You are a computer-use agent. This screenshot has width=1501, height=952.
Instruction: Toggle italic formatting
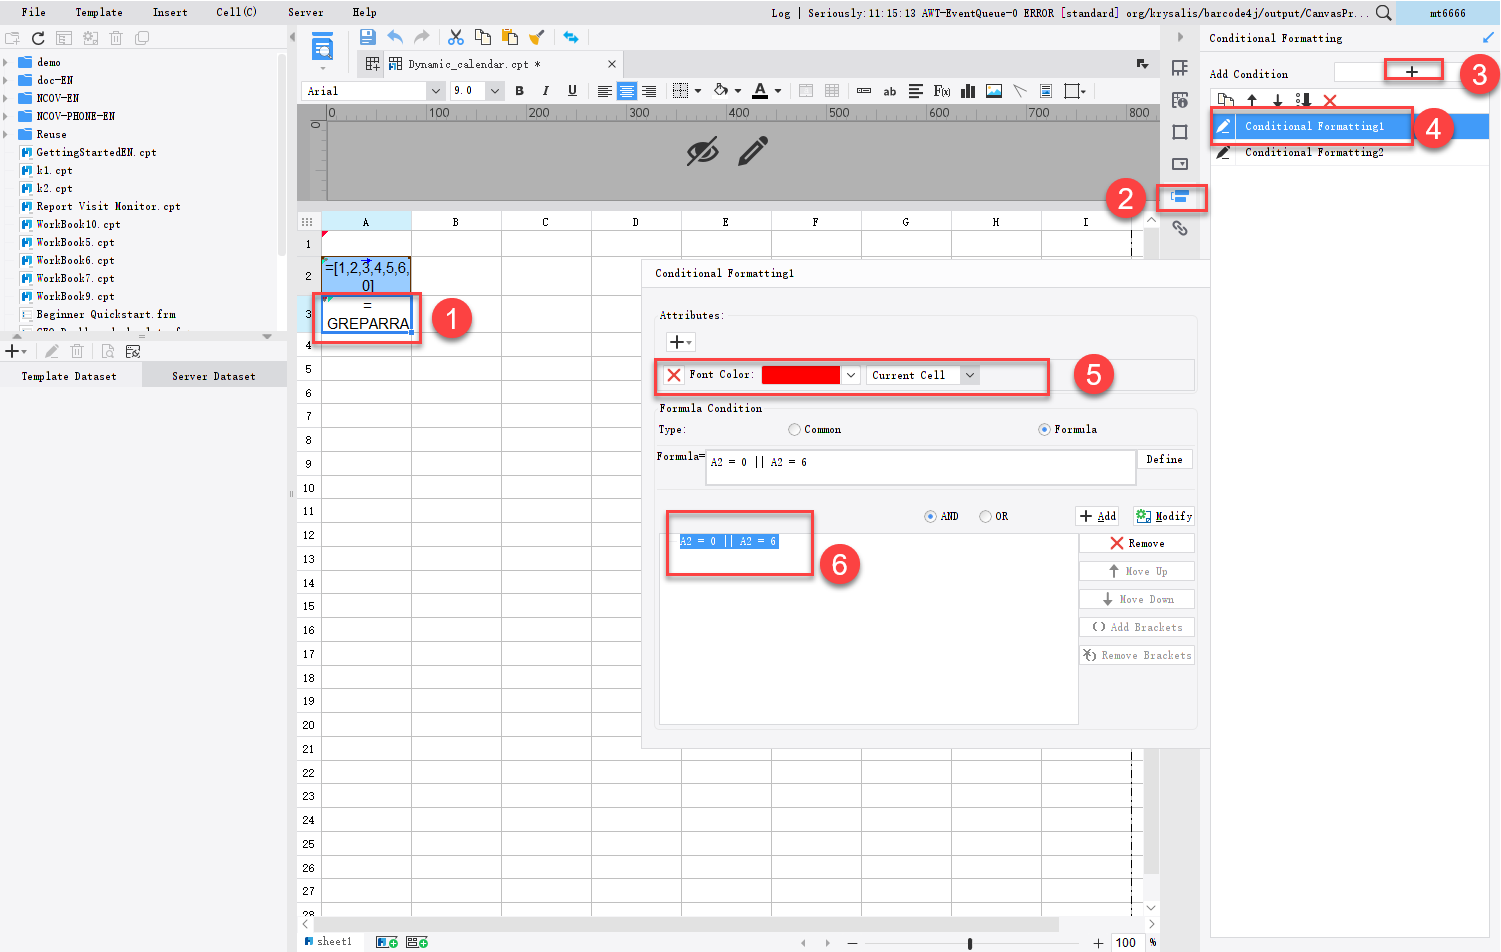tap(545, 91)
